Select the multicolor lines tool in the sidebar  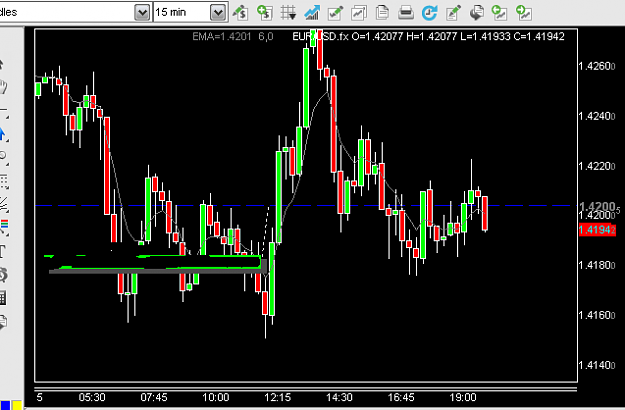point(4,227)
